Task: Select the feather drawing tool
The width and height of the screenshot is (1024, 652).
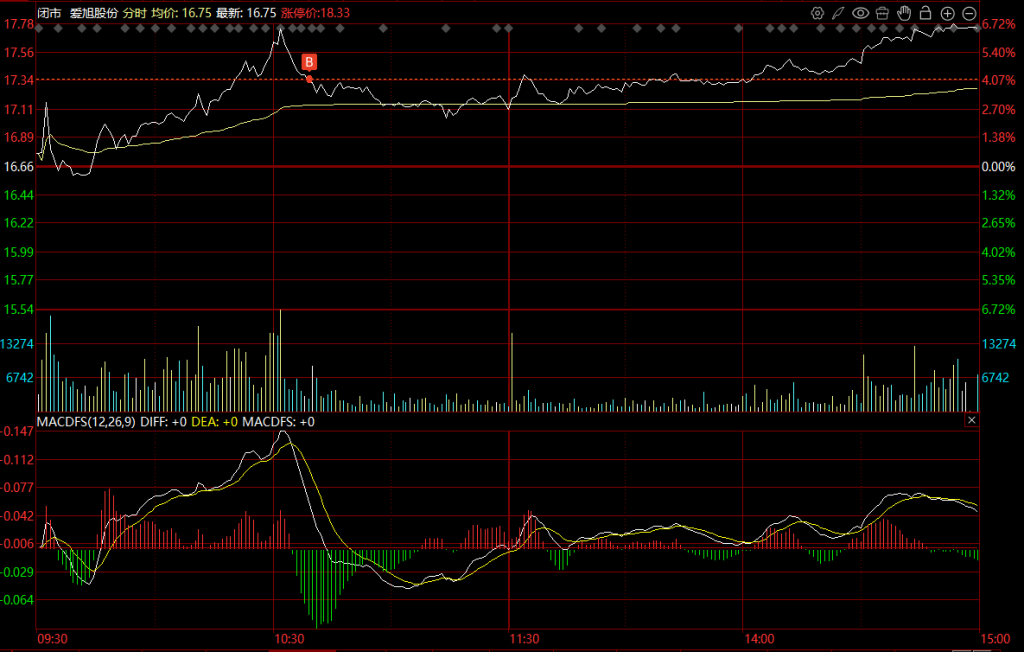Action: click(838, 13)
